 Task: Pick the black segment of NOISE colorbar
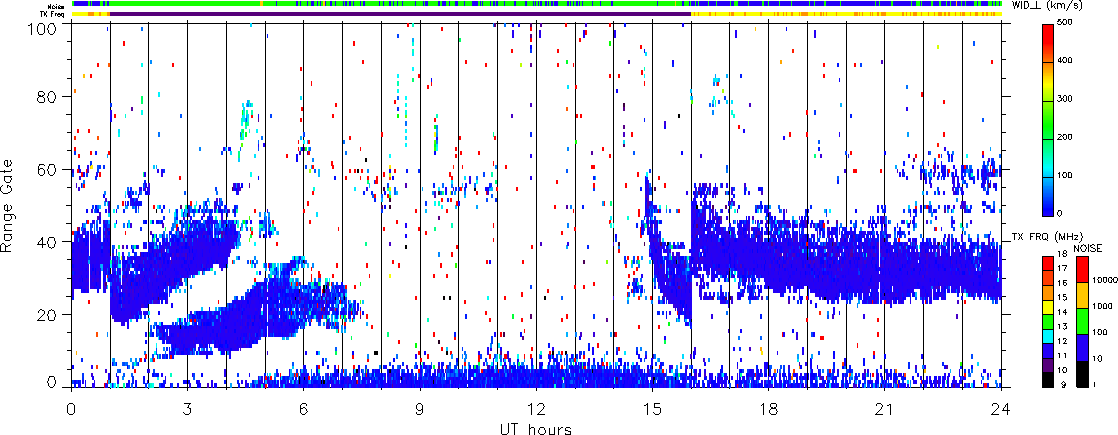[1082, 374]
